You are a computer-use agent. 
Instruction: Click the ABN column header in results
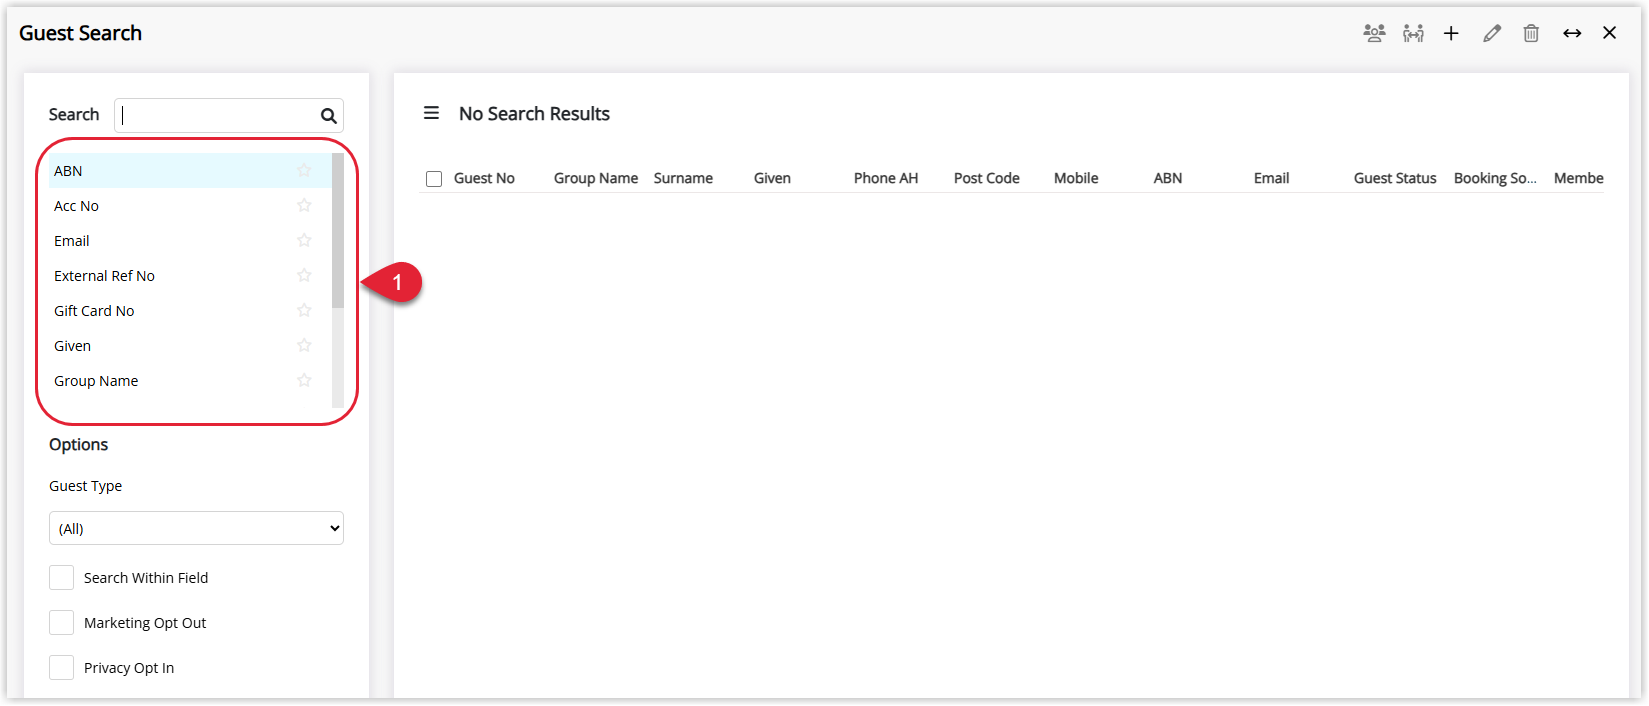[1168, 178]
